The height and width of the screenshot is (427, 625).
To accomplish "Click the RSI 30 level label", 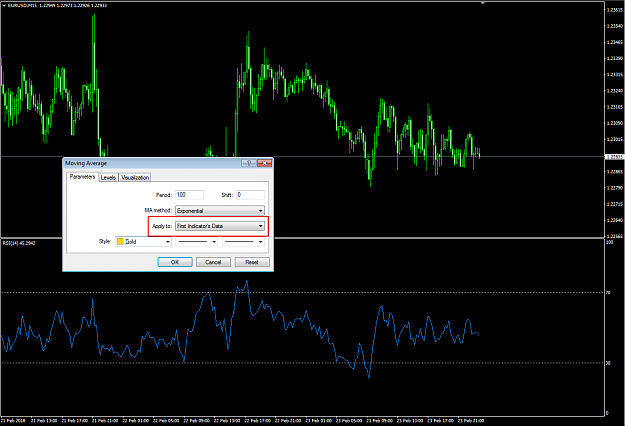I will click(x=608, y=363).
